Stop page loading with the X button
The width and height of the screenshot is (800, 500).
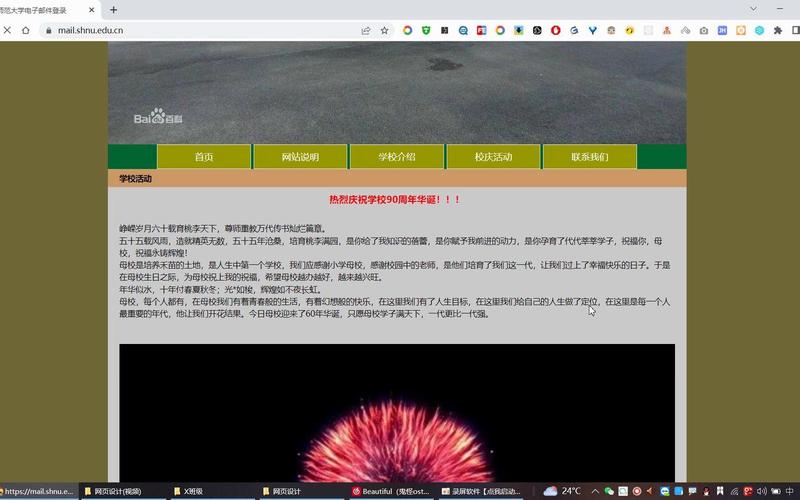click(8, 31)
